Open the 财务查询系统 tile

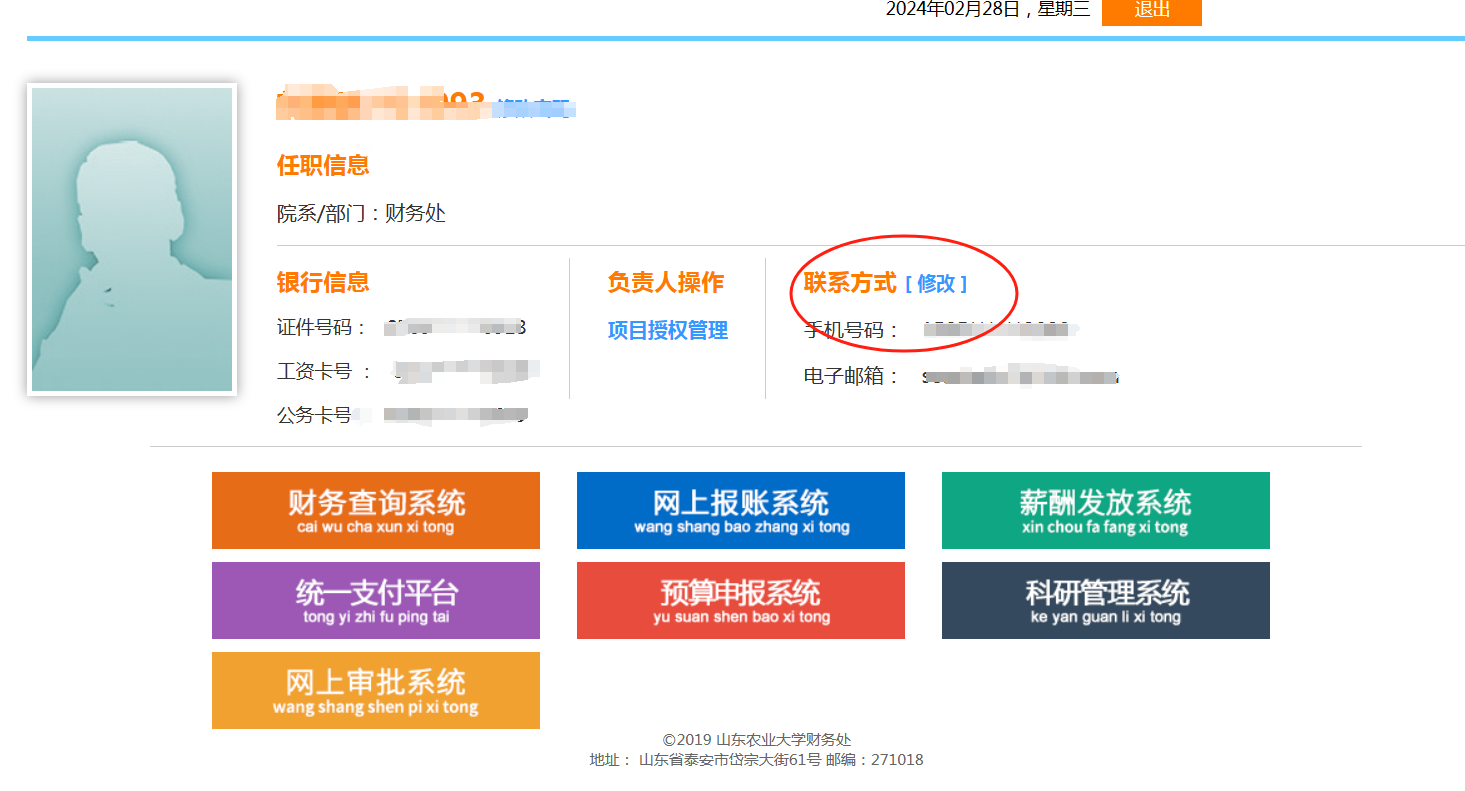pos(375,510)
